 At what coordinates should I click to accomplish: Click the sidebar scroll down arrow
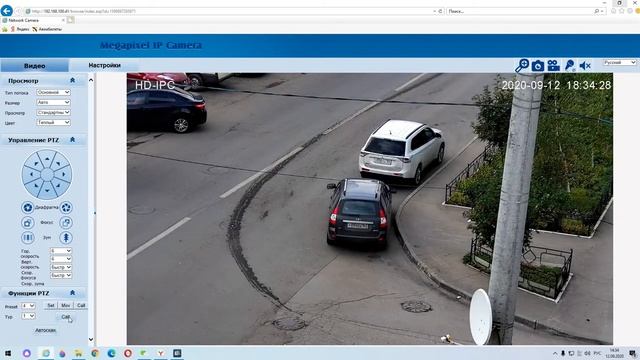(x=91, y=339)
